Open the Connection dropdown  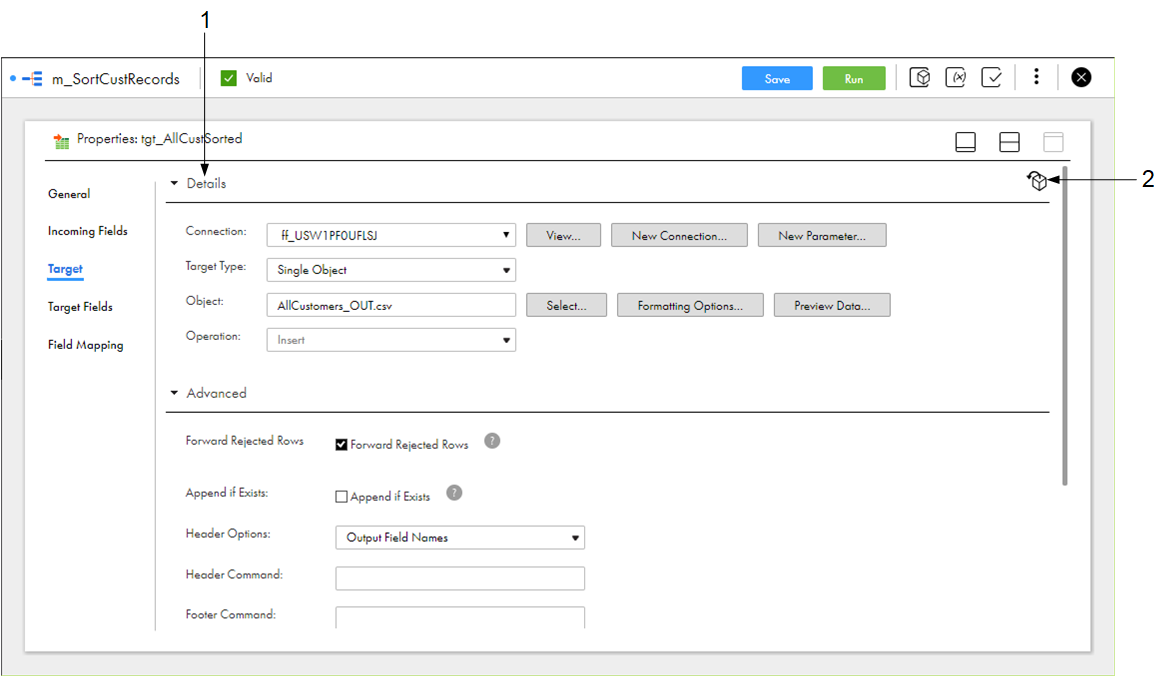click(x=391, y=235)
